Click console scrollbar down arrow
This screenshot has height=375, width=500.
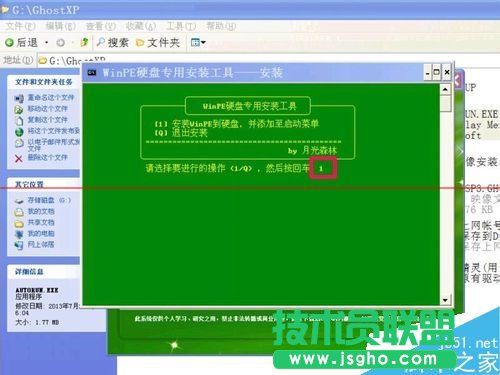(445, 300)
